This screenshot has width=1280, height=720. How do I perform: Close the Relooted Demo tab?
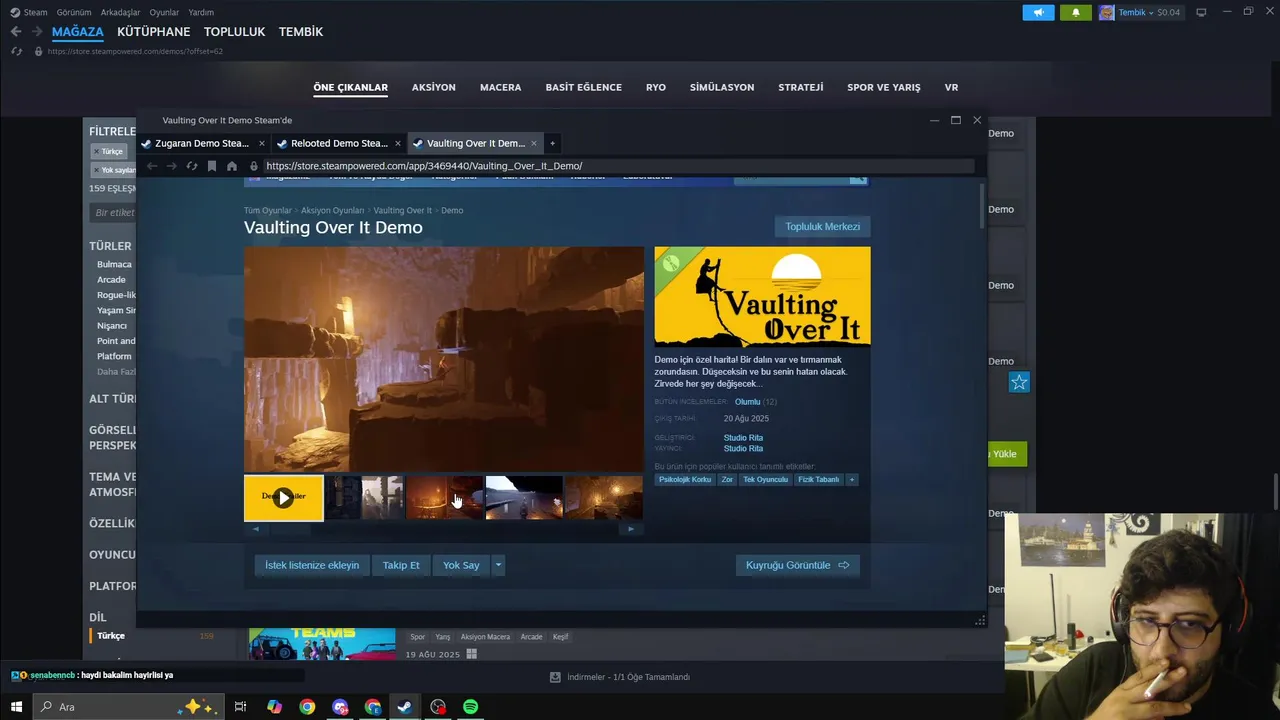click(398, 143)
